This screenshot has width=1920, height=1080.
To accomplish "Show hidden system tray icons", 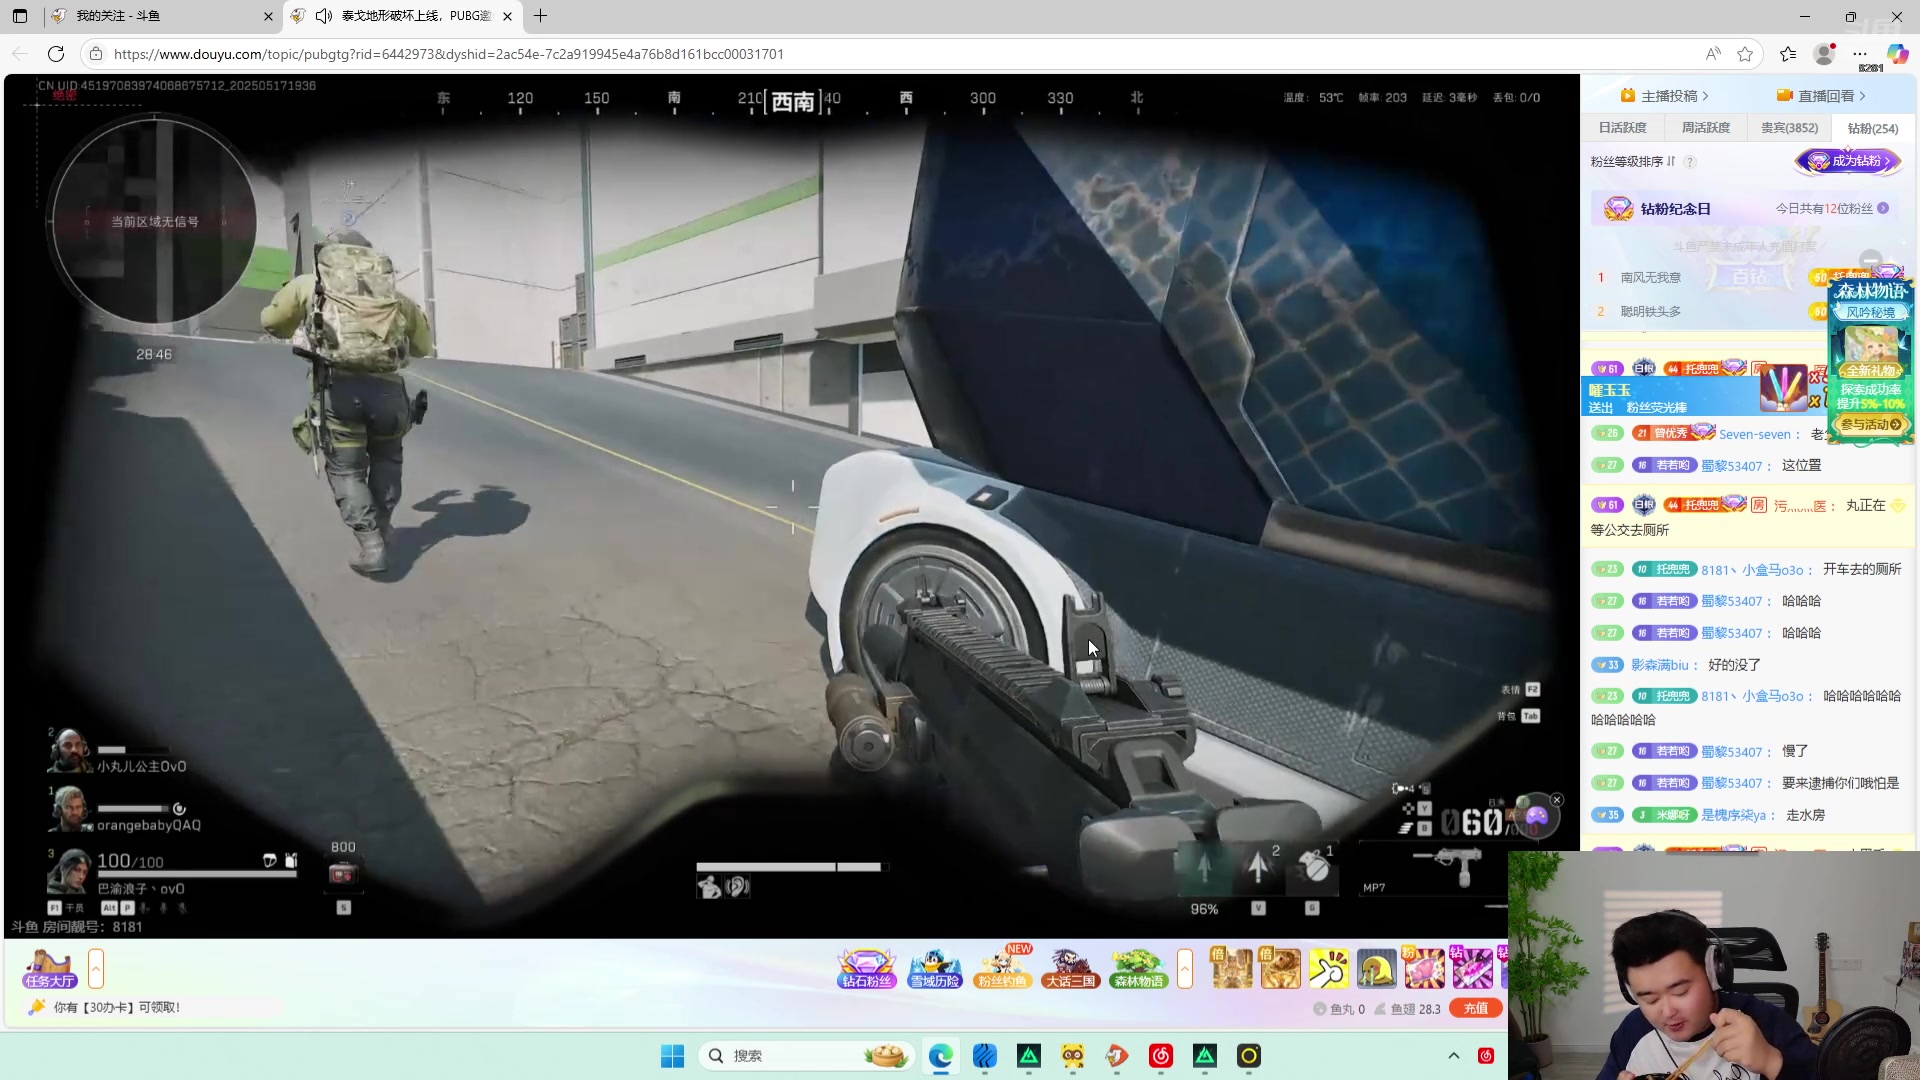I will coord(1454,1056).
